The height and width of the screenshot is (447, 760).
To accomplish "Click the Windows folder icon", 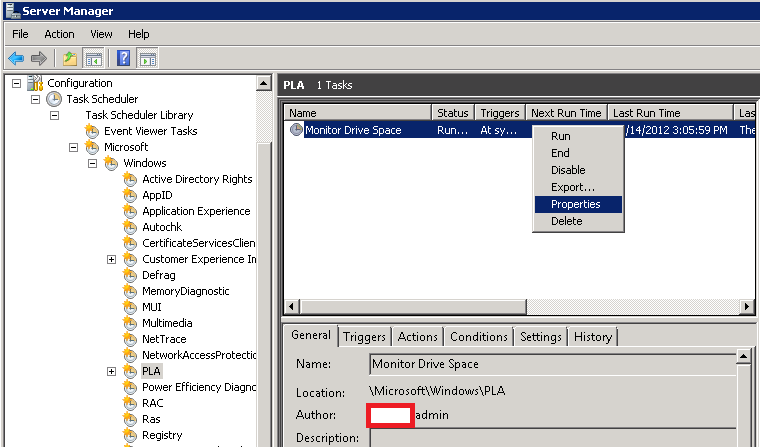I will coord(111,163).
